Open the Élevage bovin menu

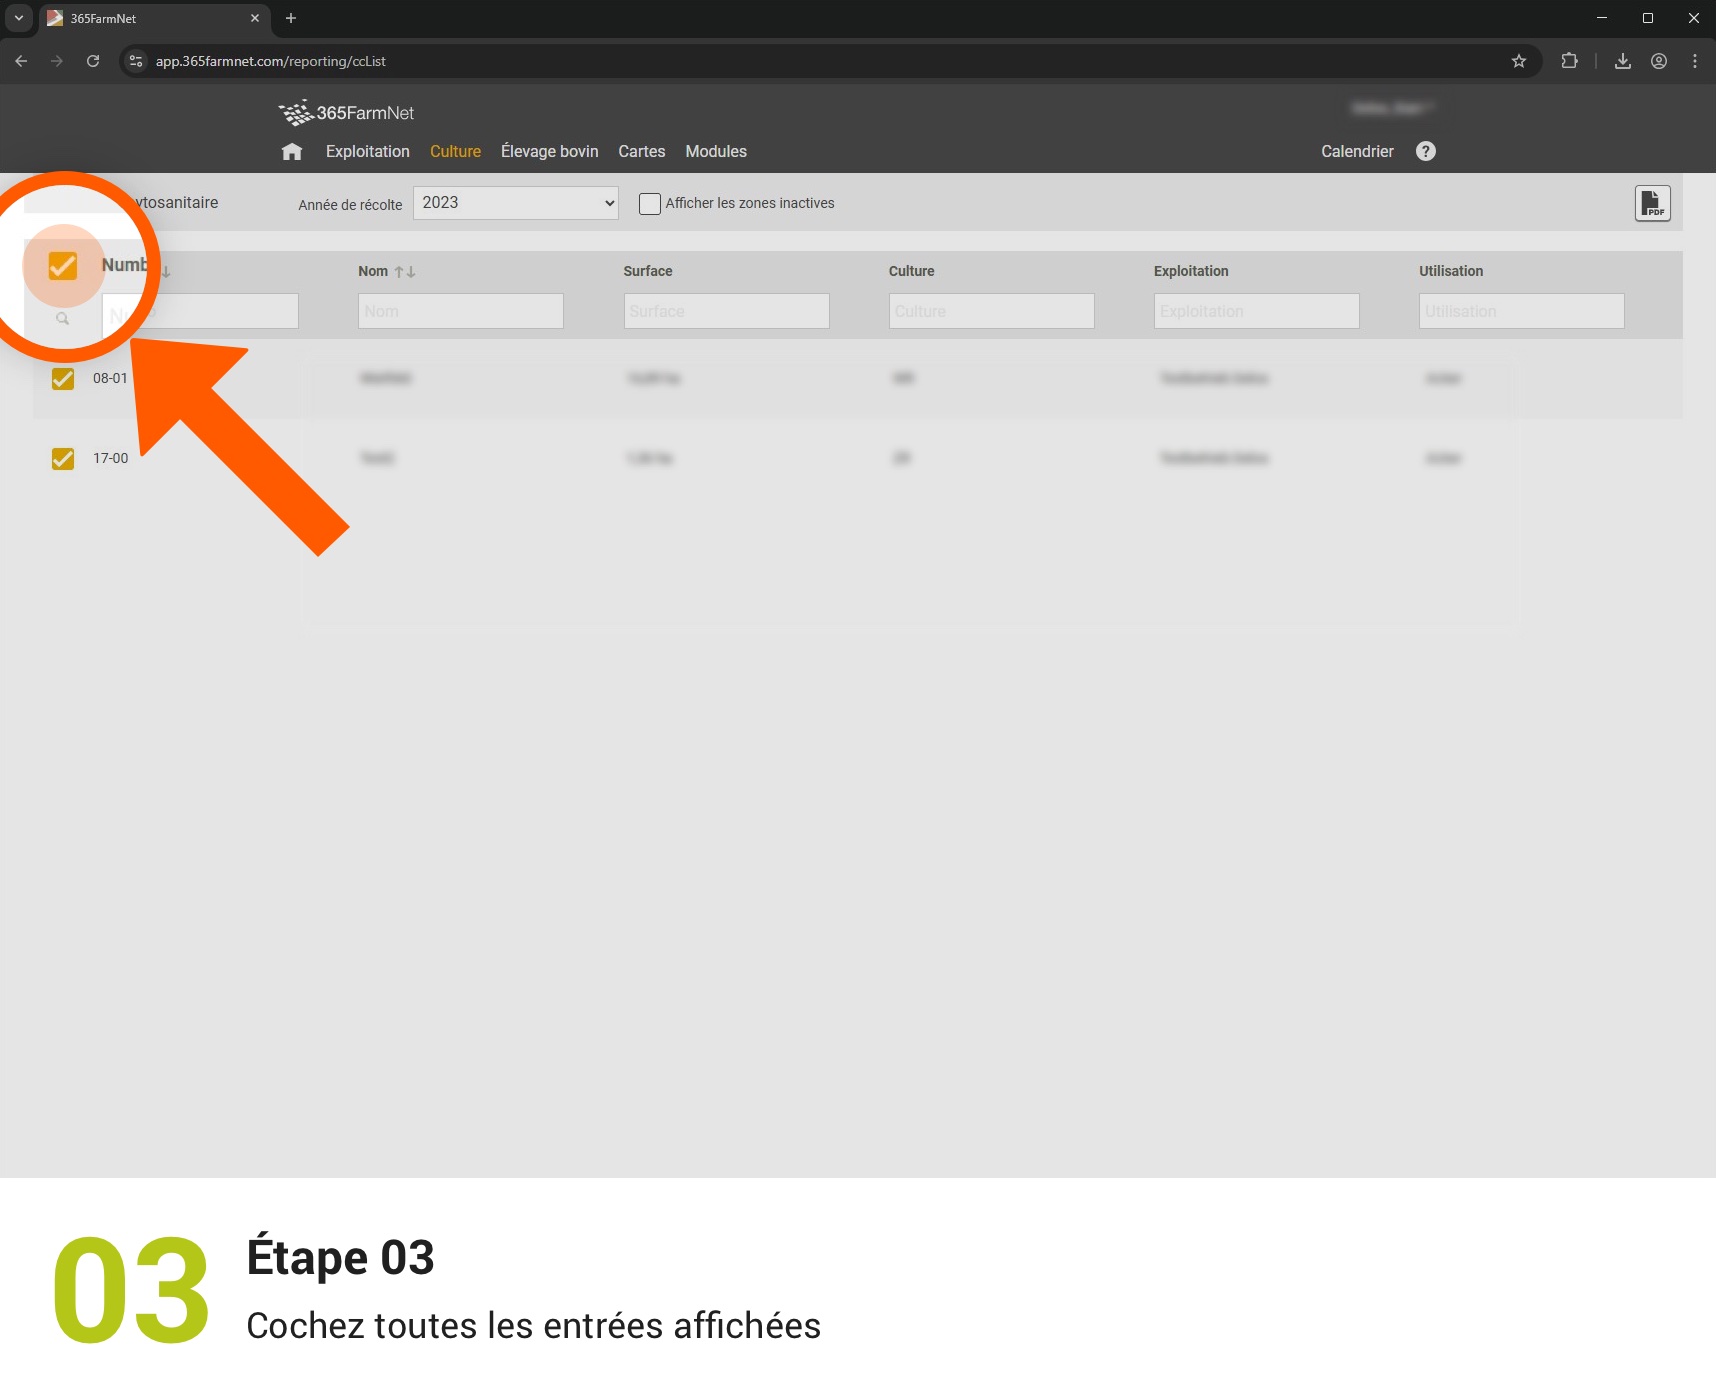(x=549, y=152)
